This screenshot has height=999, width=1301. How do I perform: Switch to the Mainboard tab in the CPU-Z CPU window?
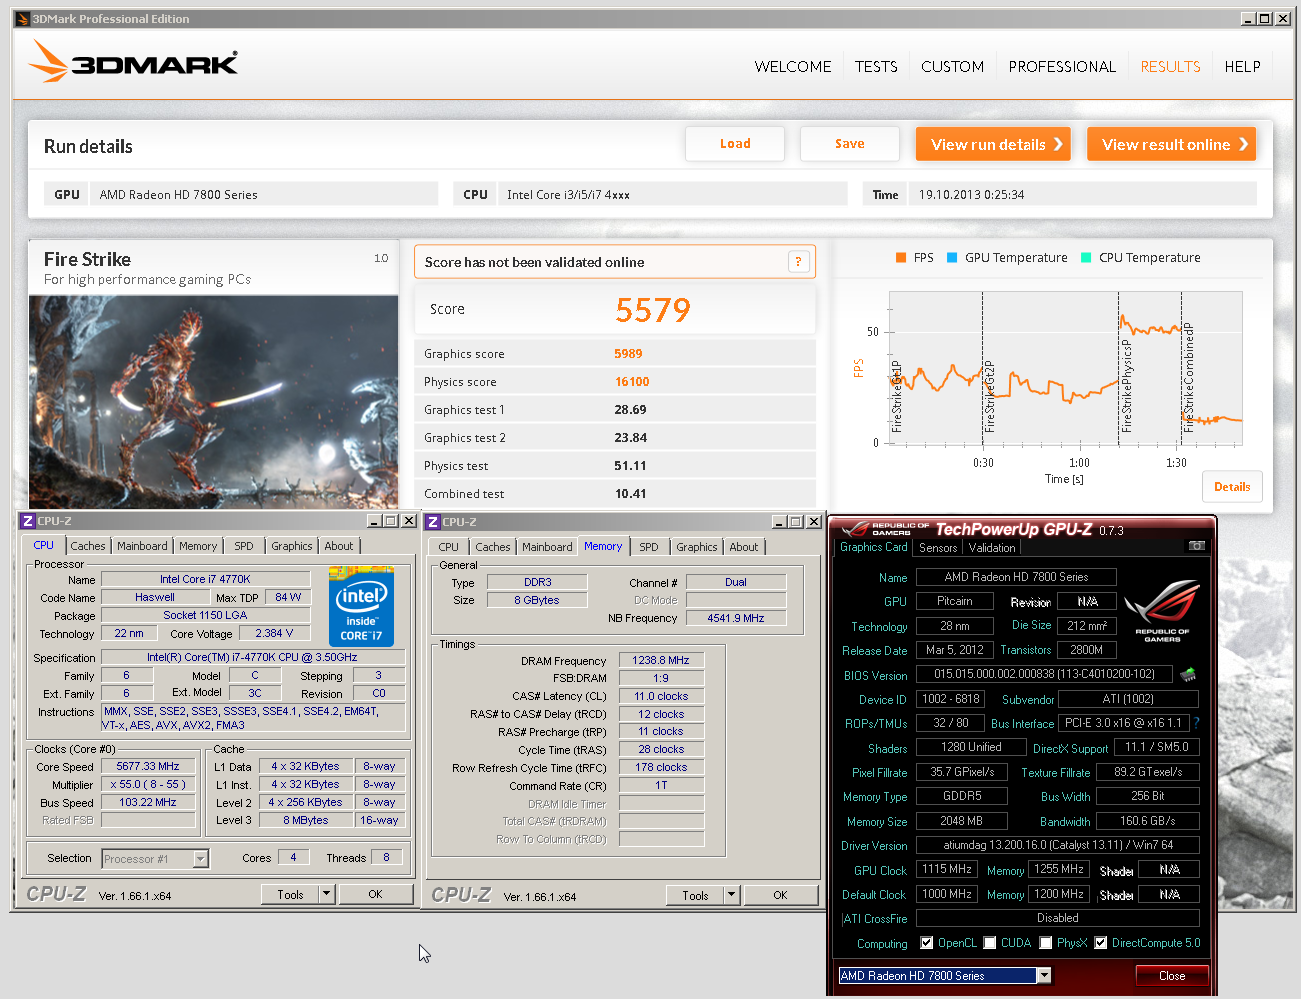point(142,546)
